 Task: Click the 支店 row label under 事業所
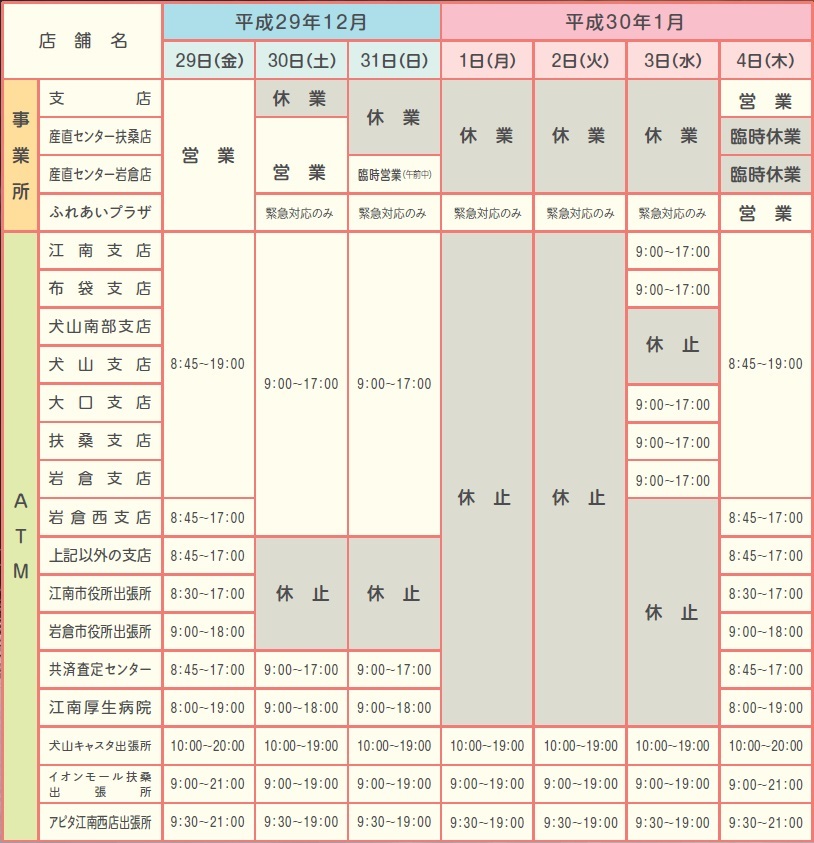pos(100,98)
